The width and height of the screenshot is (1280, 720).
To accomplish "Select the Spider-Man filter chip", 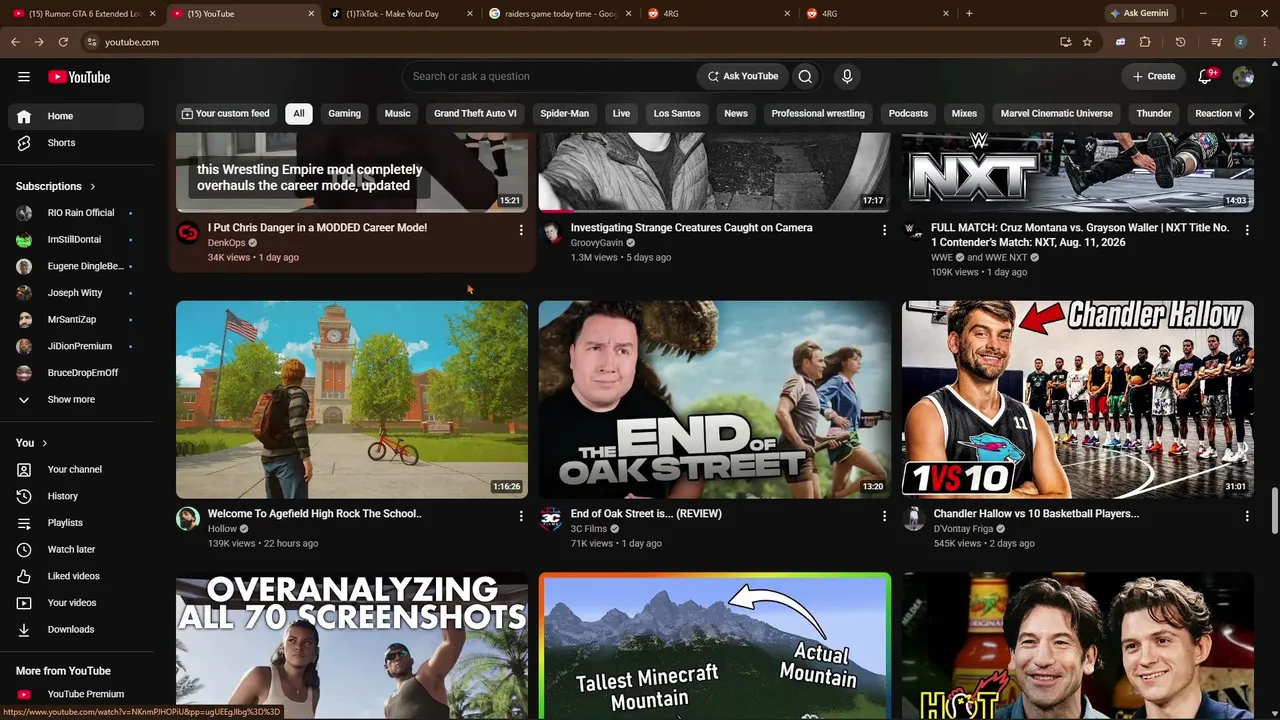I will coord(565,114).
